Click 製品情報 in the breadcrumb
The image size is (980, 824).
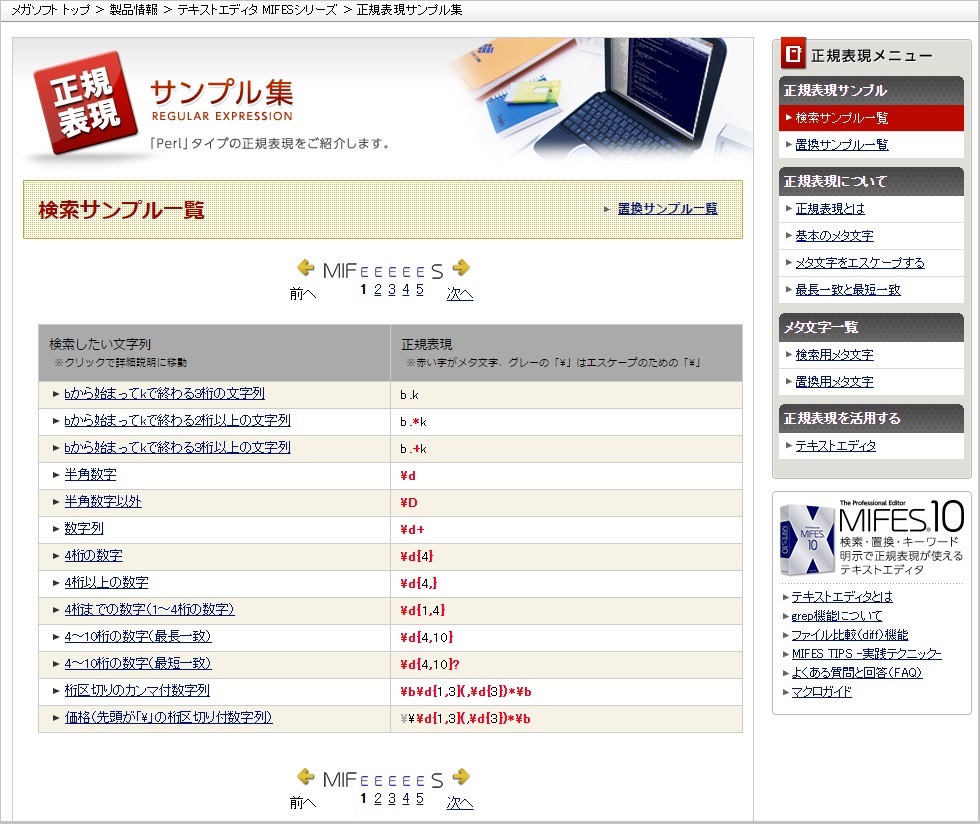[133, 9]
